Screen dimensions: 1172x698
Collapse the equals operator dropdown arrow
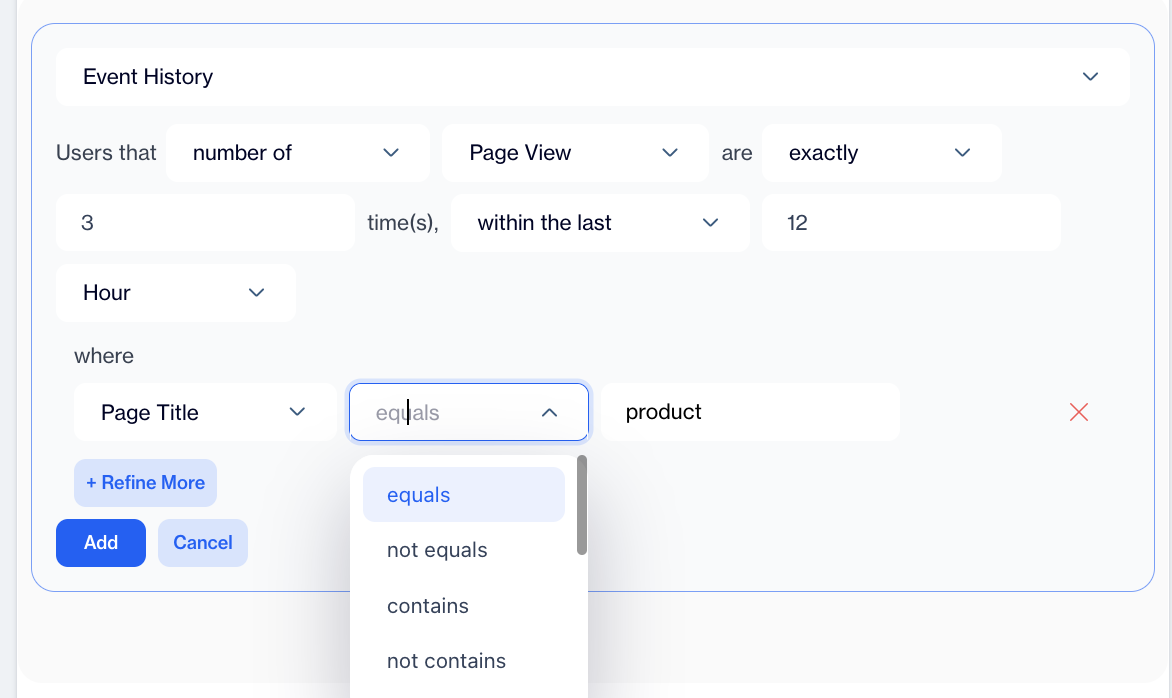click(x=549, y=412)
